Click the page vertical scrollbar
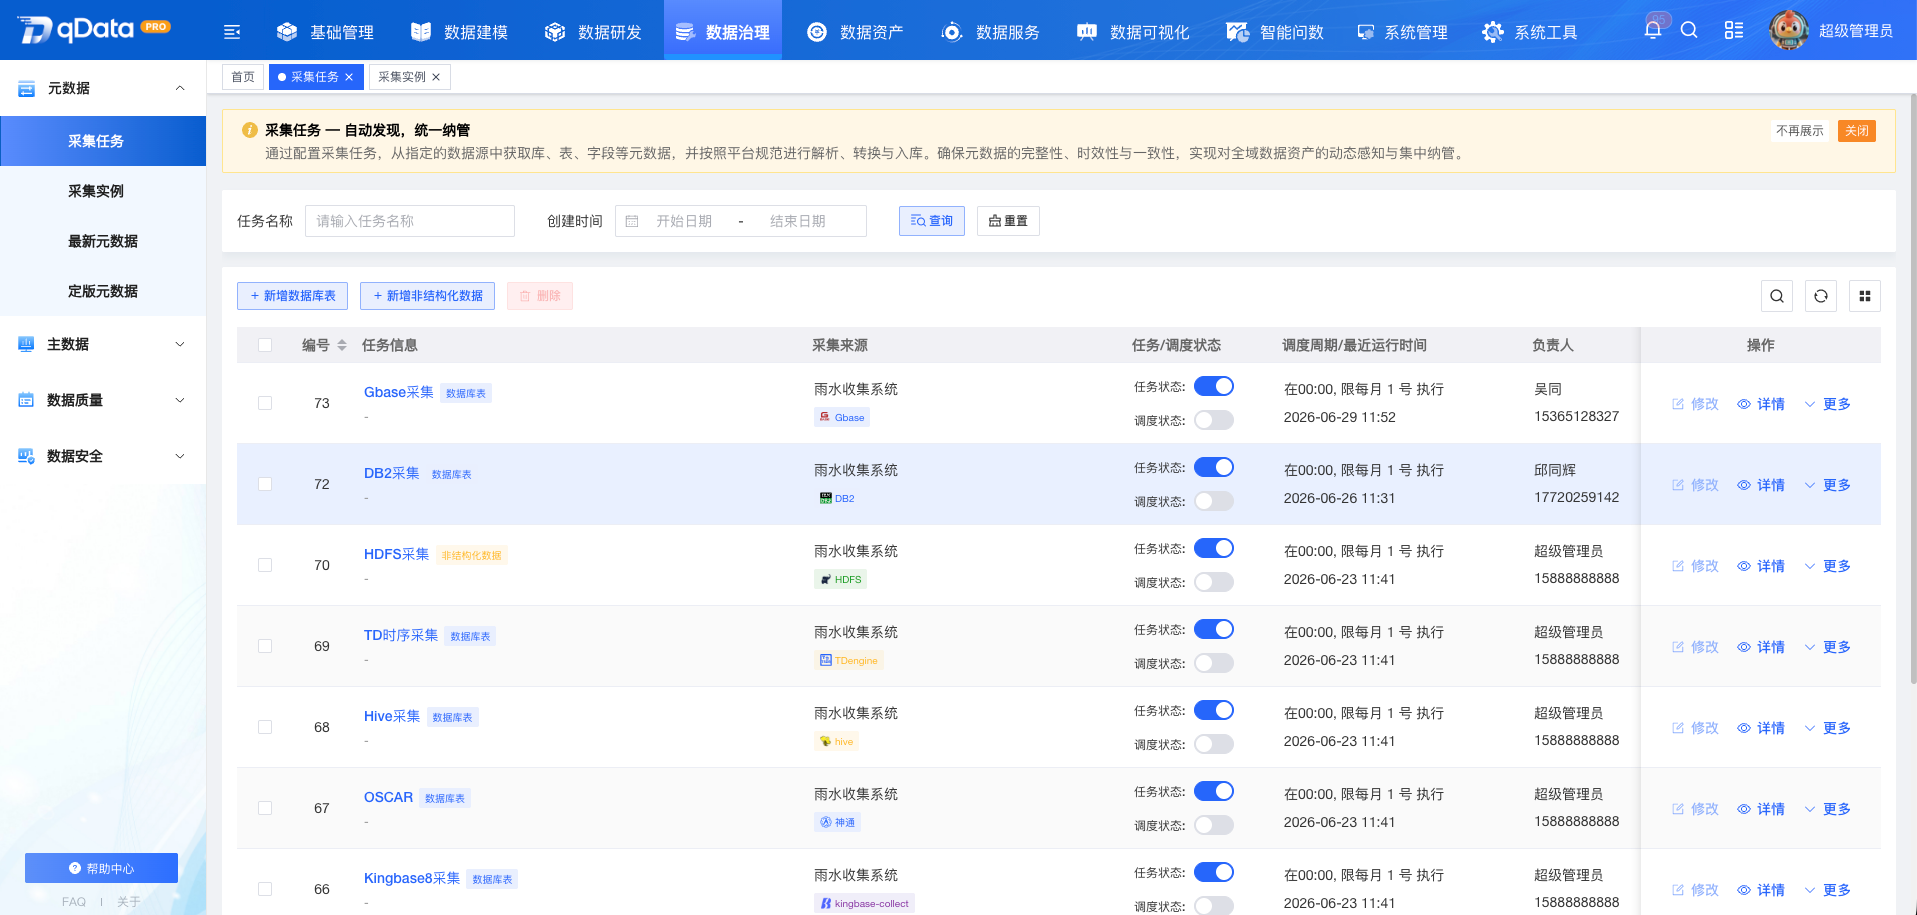The height and width of the screenshot is (915, 1917). pyautogui.click(x=1913, y=390)
